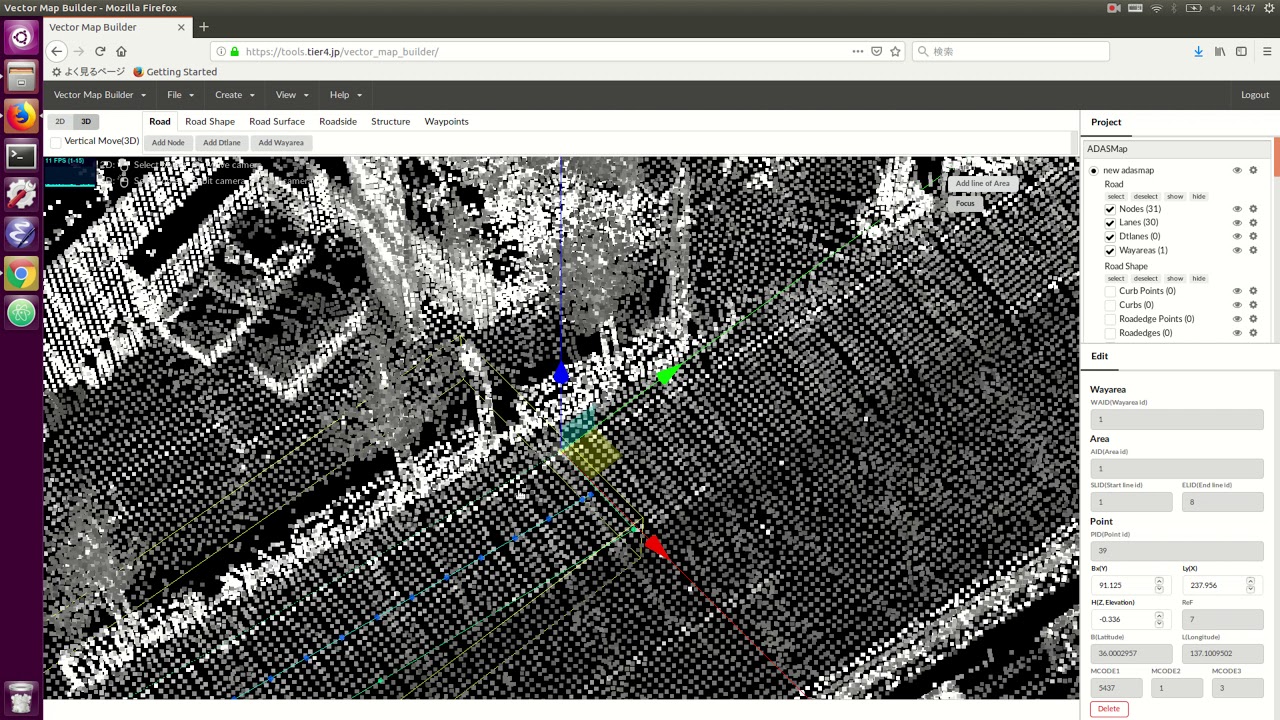Open a new Firefox tab
The width and height of the screenshot is (1280, 720).
click(x=204, y=27)
